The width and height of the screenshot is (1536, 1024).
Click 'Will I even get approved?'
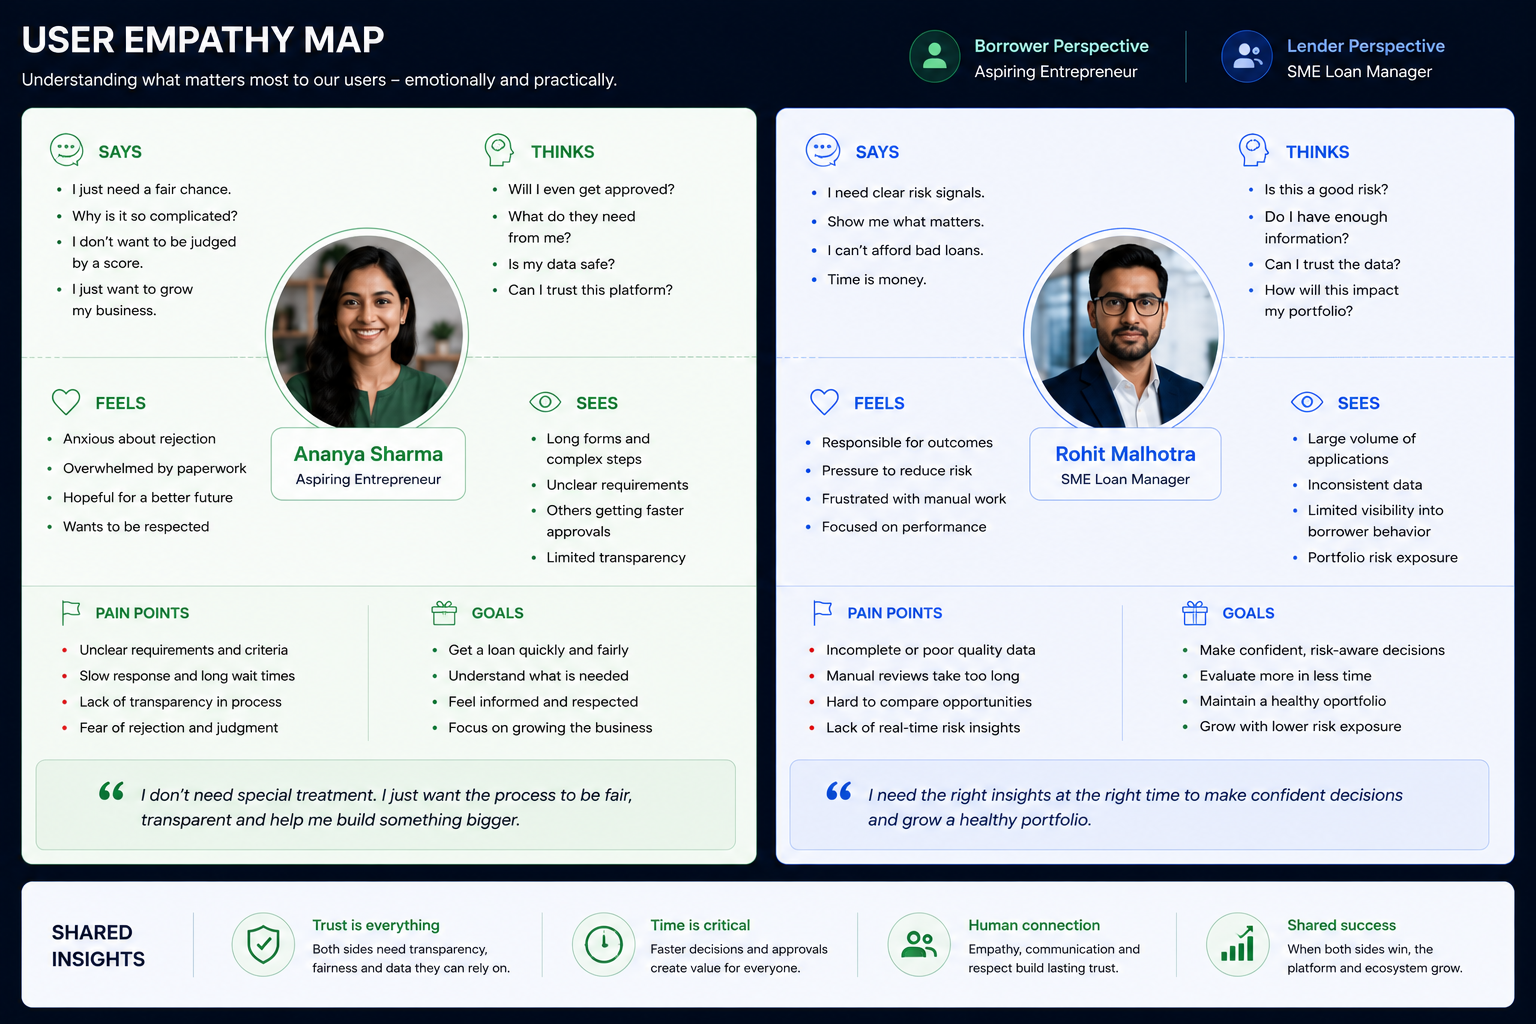tap(591, 189)
